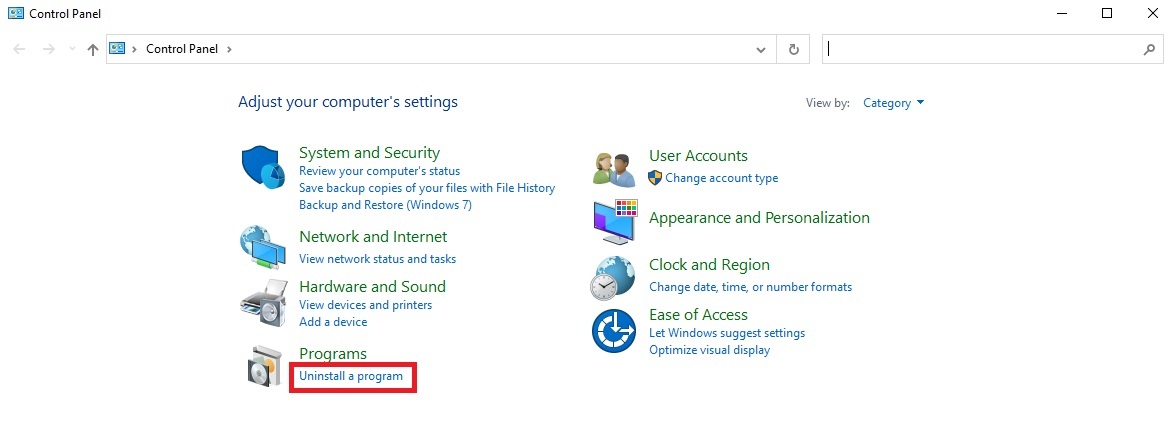Screen dimensions: 1176x429
Task: Click inside the Control Panel search box
Action: pos(980,49)
